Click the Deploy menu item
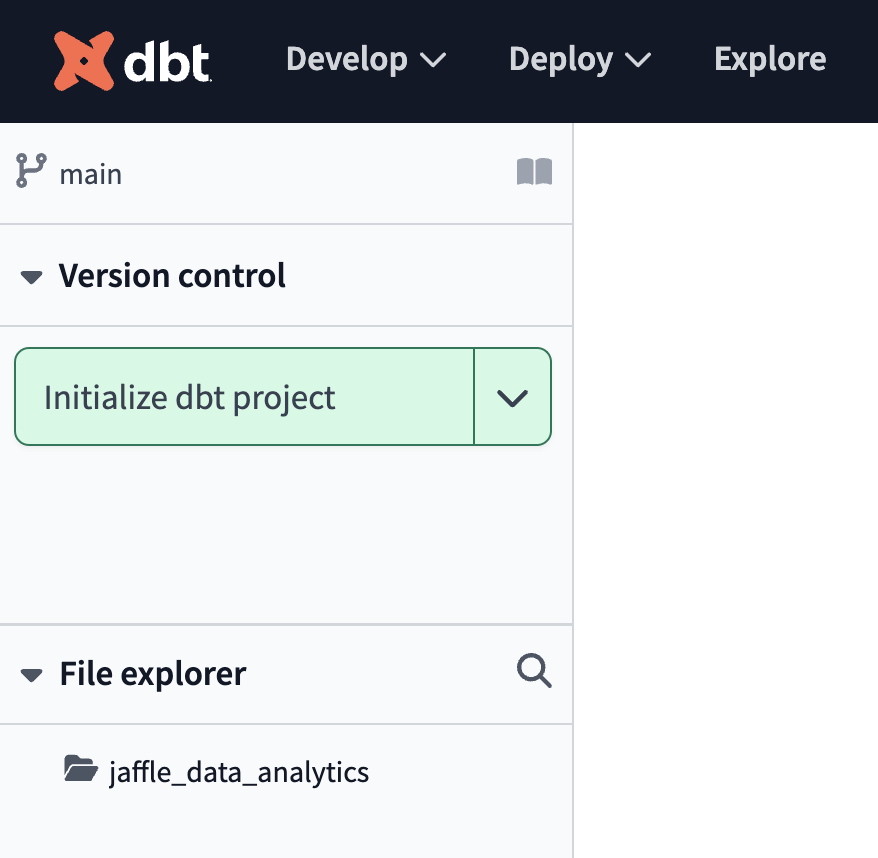 point(580,59)
